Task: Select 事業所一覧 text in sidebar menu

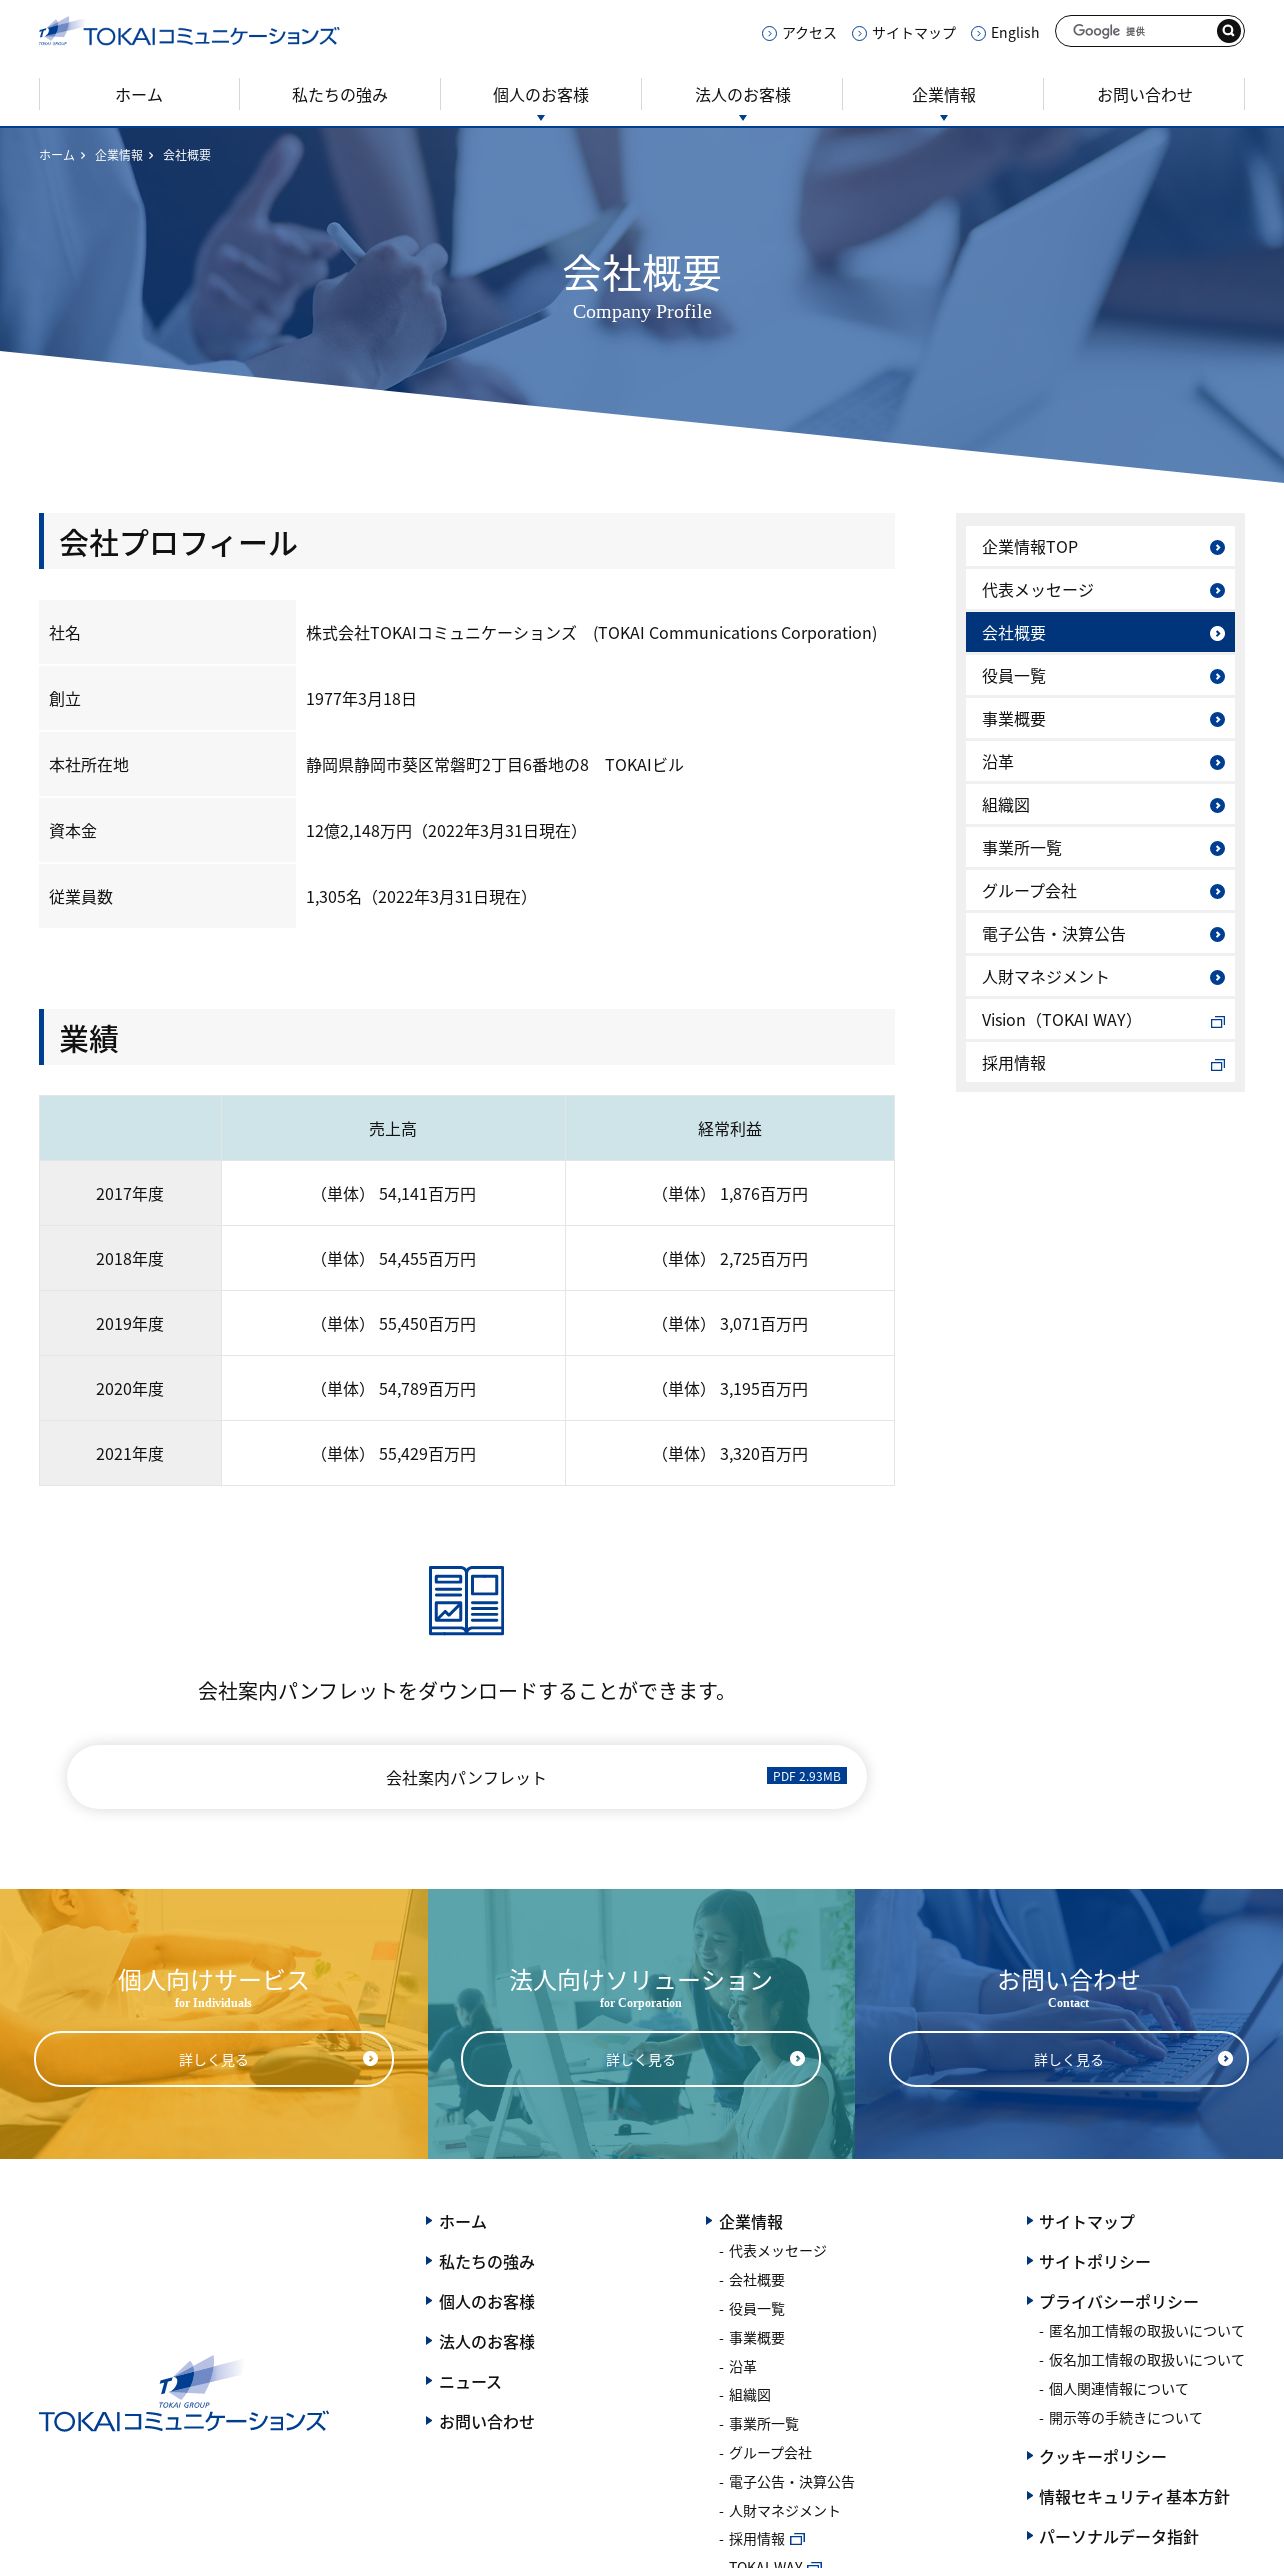Action: (1022, 848)
